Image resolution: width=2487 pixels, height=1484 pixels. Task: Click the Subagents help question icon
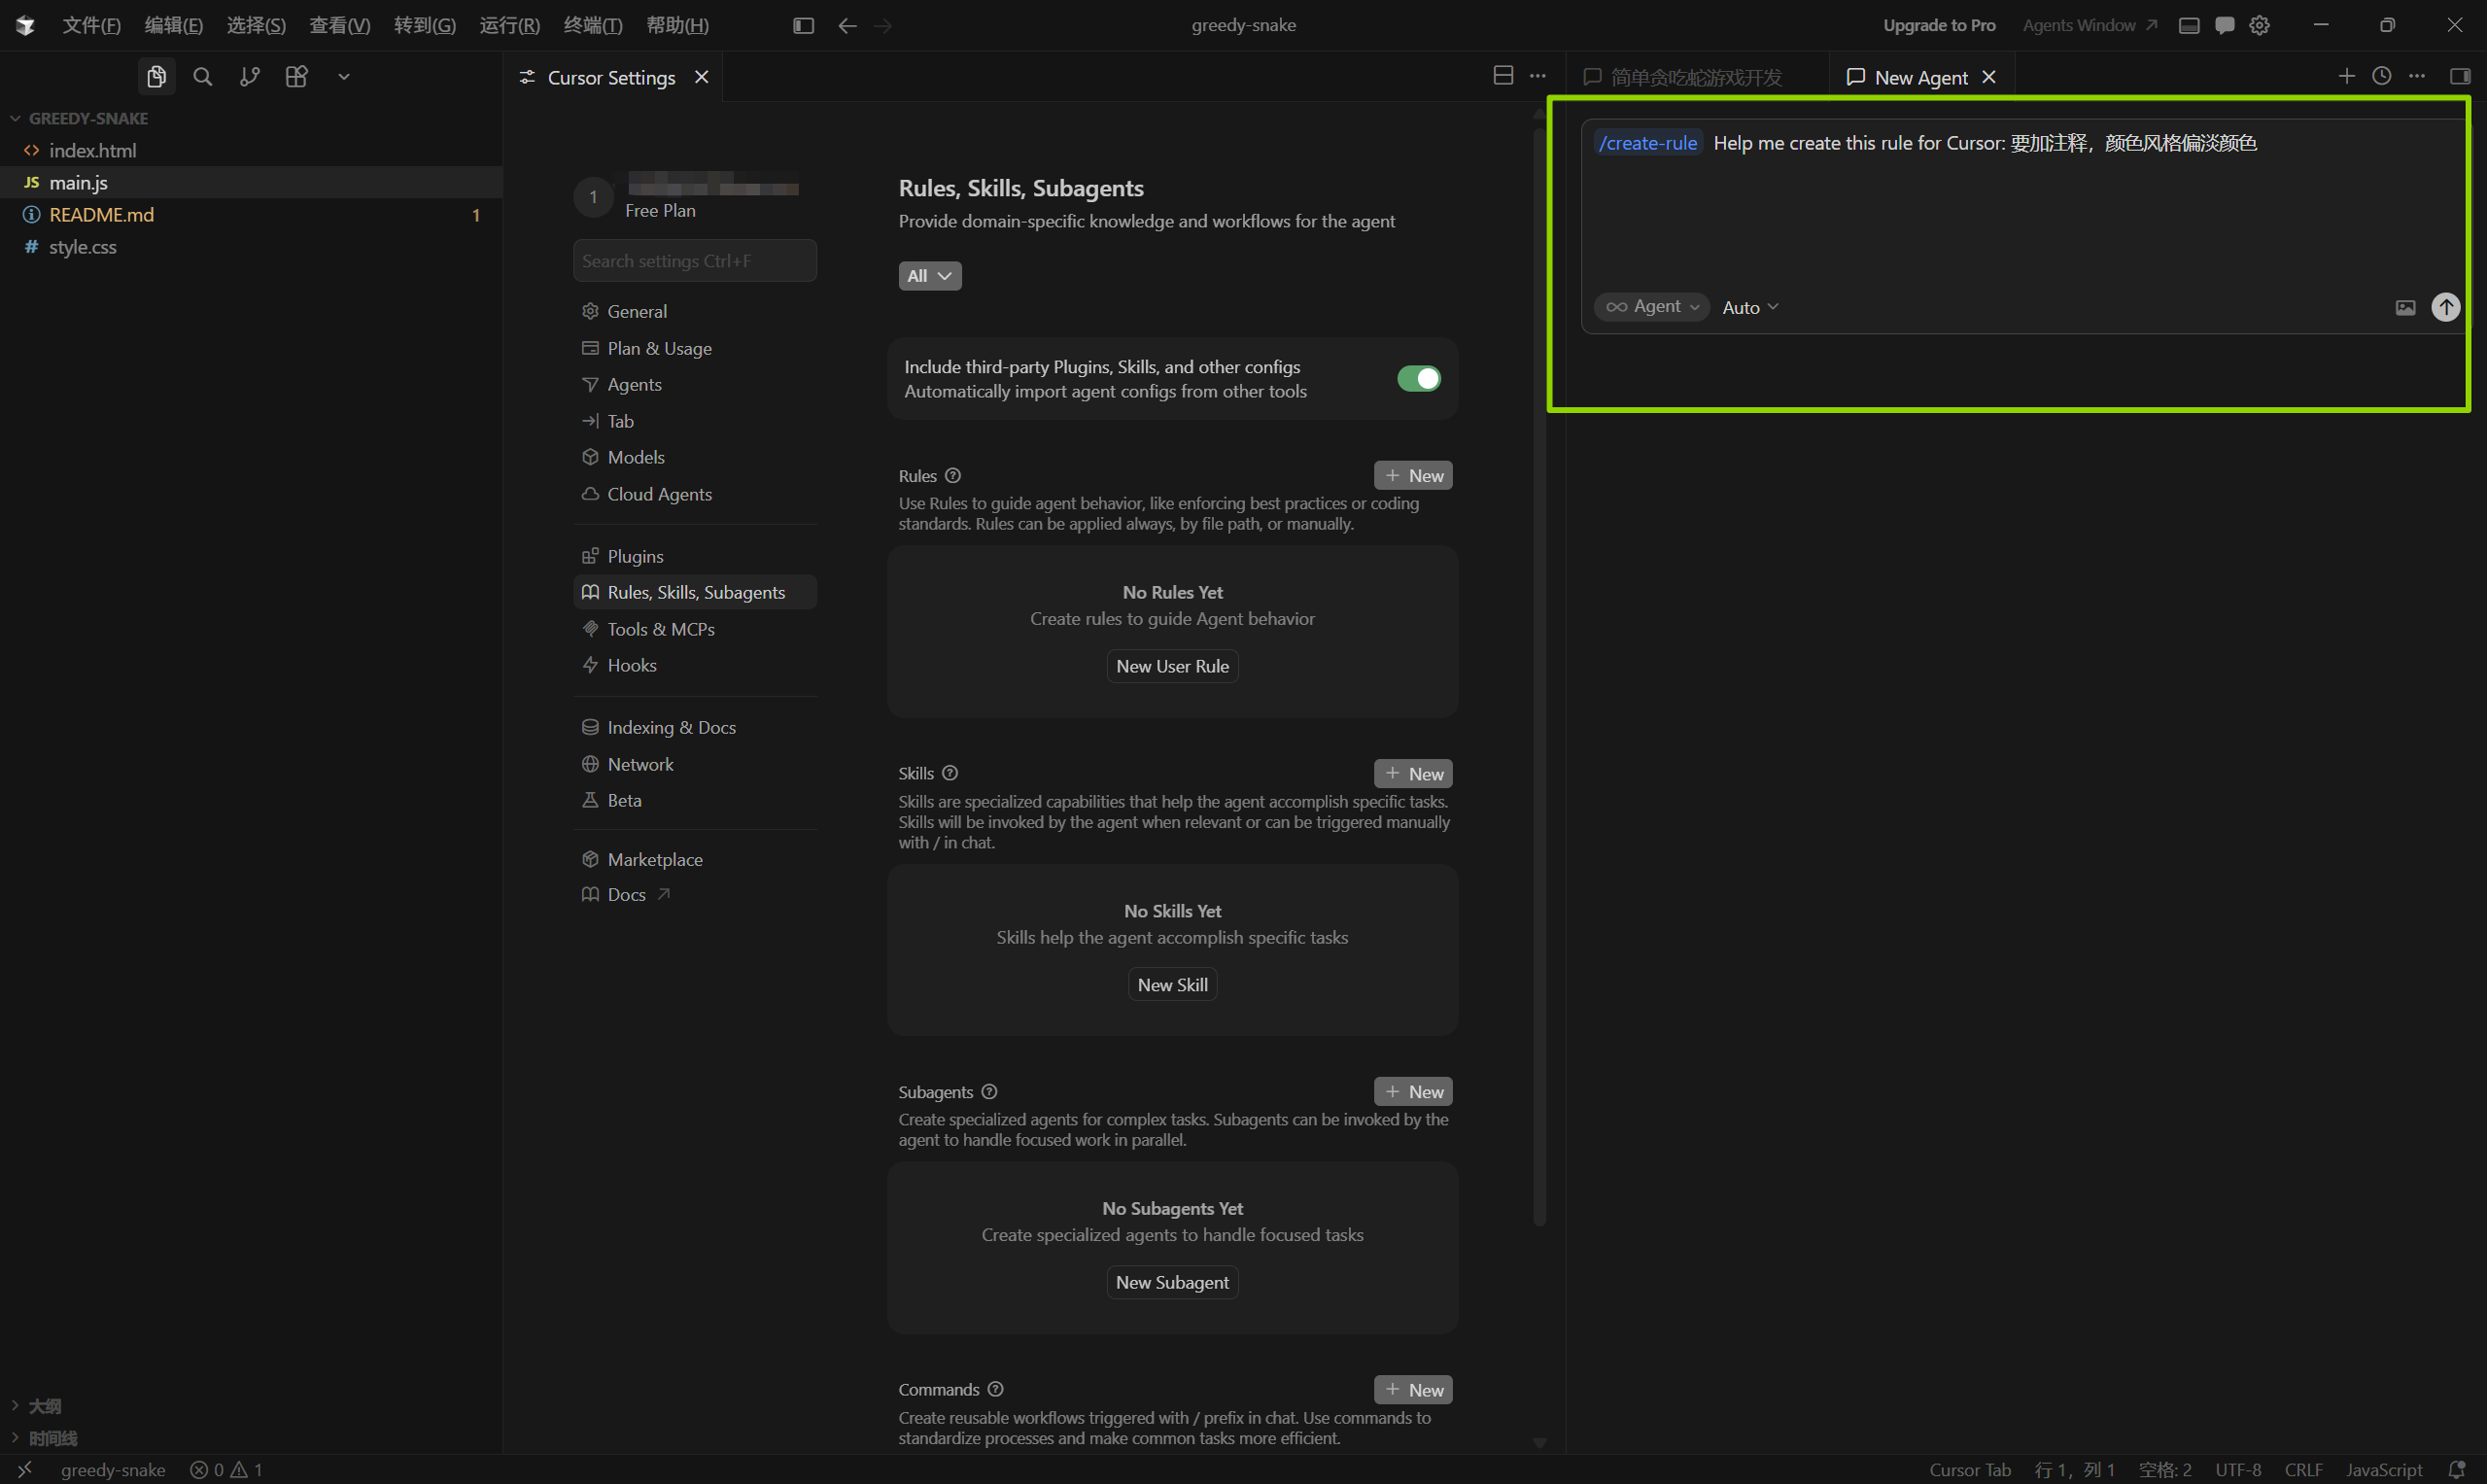click(x=989, y=1091)
